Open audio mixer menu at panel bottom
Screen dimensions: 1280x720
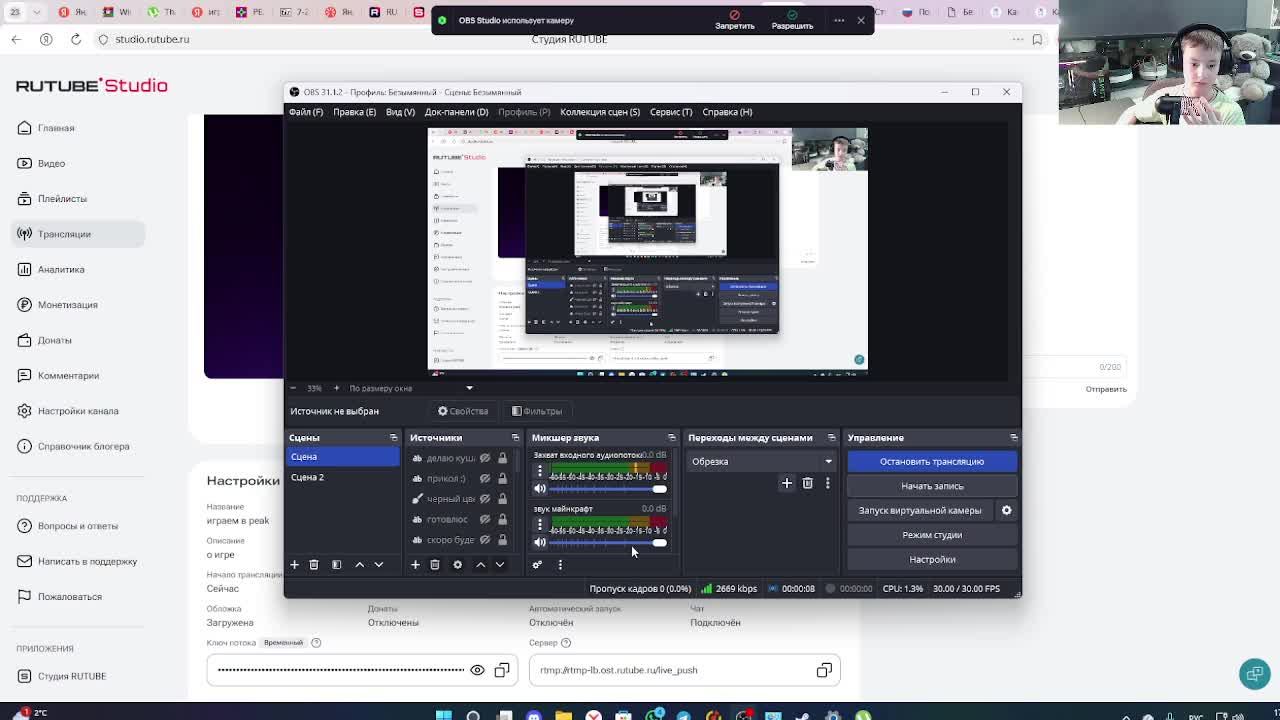pos(560,565)
